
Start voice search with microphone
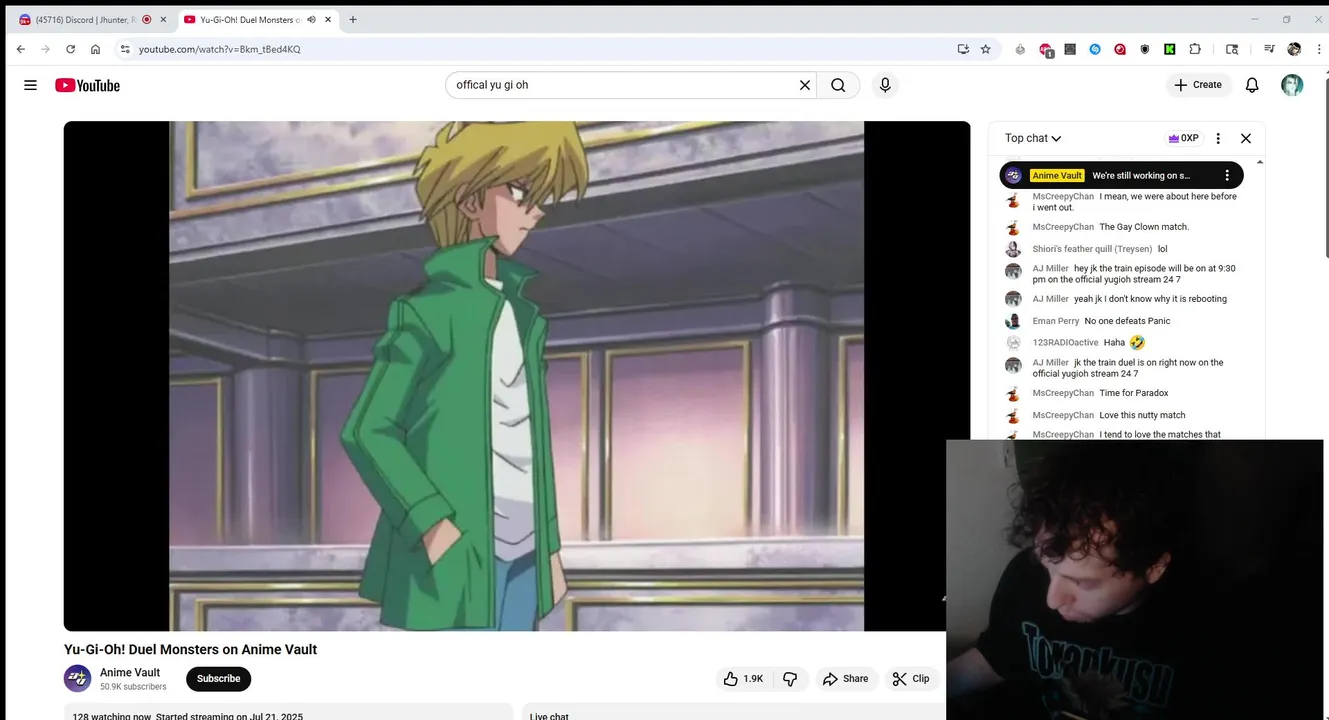click(x=885, y=85)
